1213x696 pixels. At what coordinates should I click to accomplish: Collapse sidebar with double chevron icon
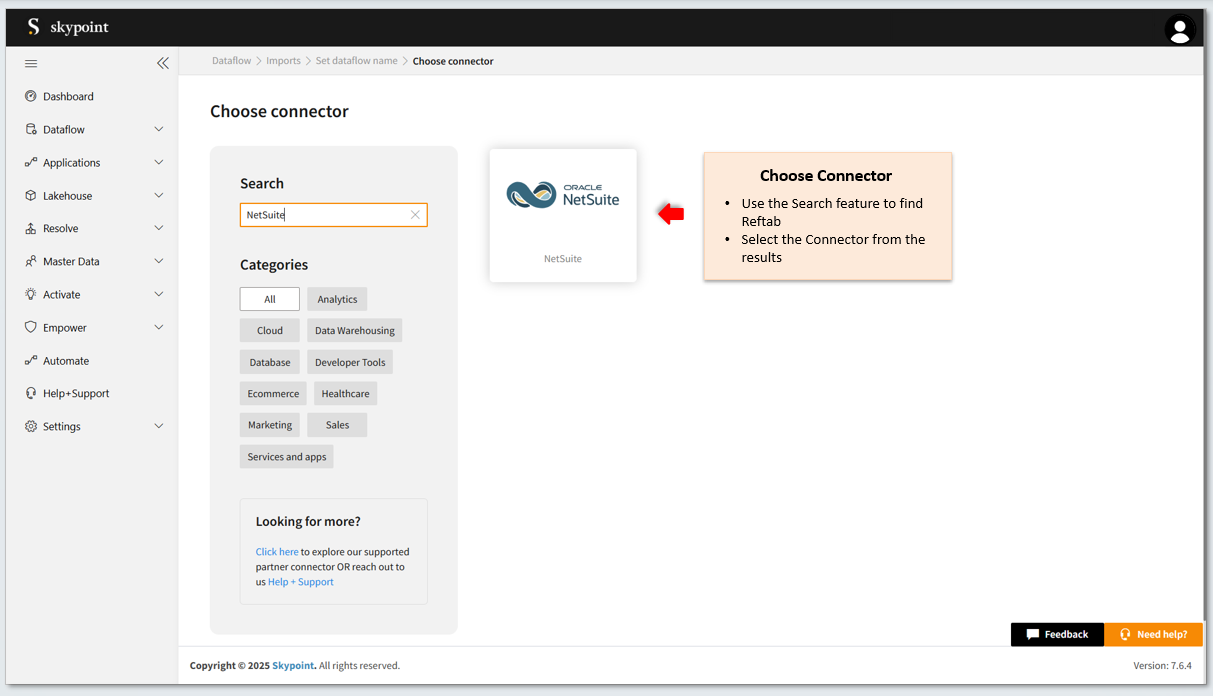coord(163,64)
